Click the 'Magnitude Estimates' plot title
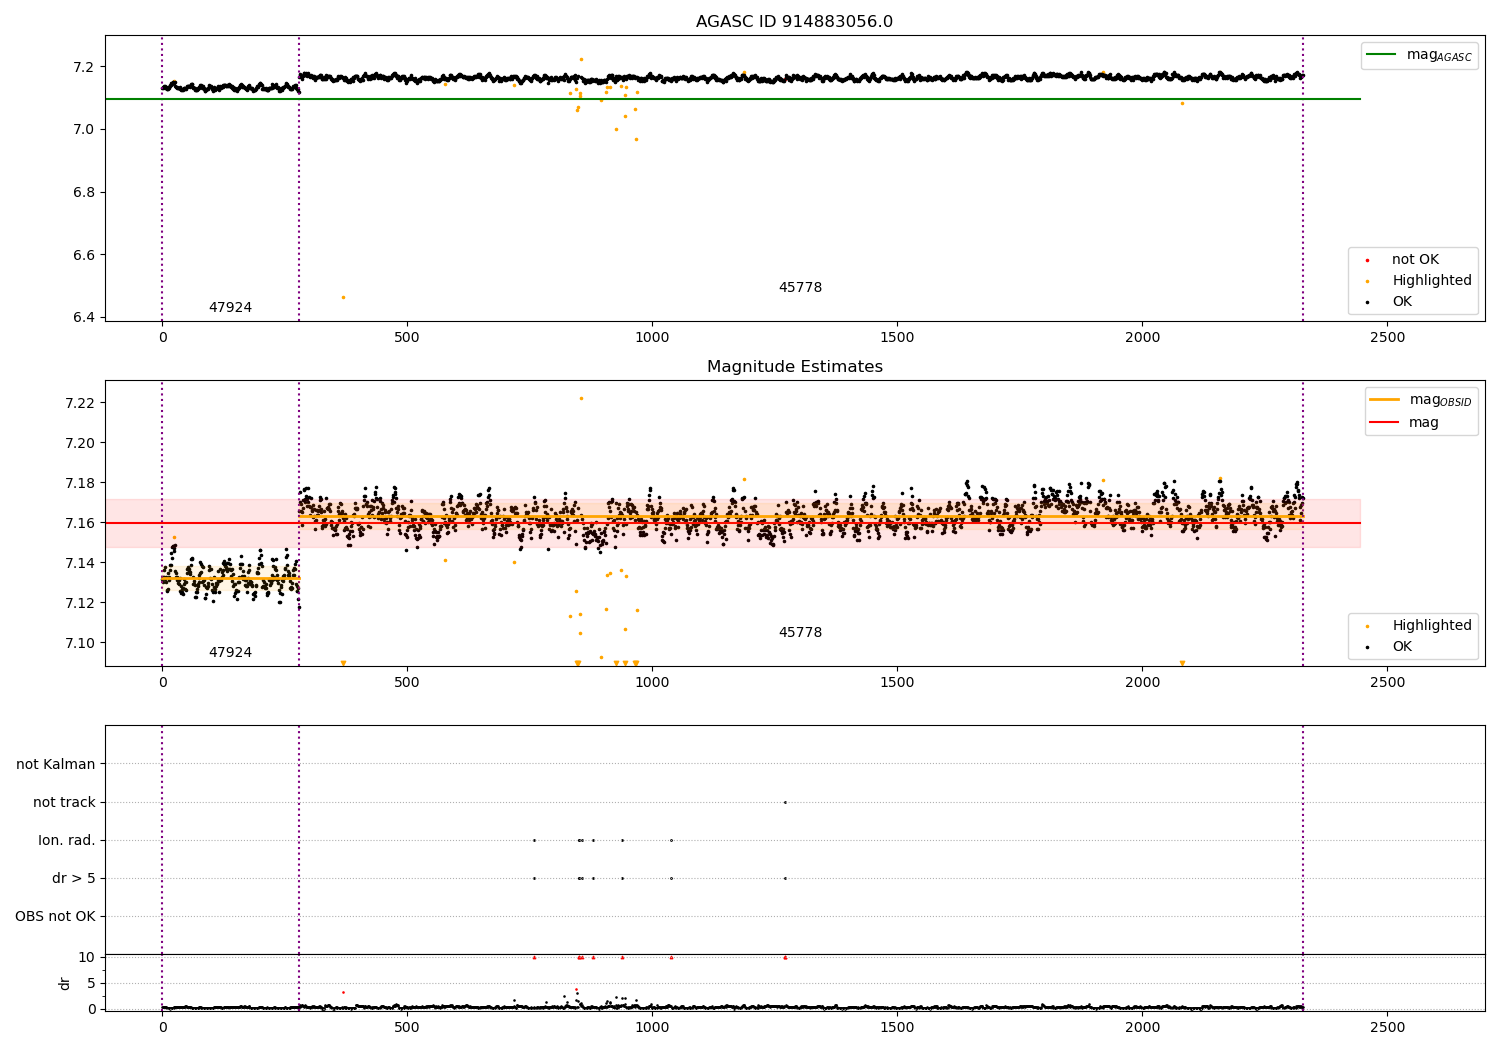The width and height of the screenshot is (1500, 1050). pyautogui.click(x=794, y=367)
